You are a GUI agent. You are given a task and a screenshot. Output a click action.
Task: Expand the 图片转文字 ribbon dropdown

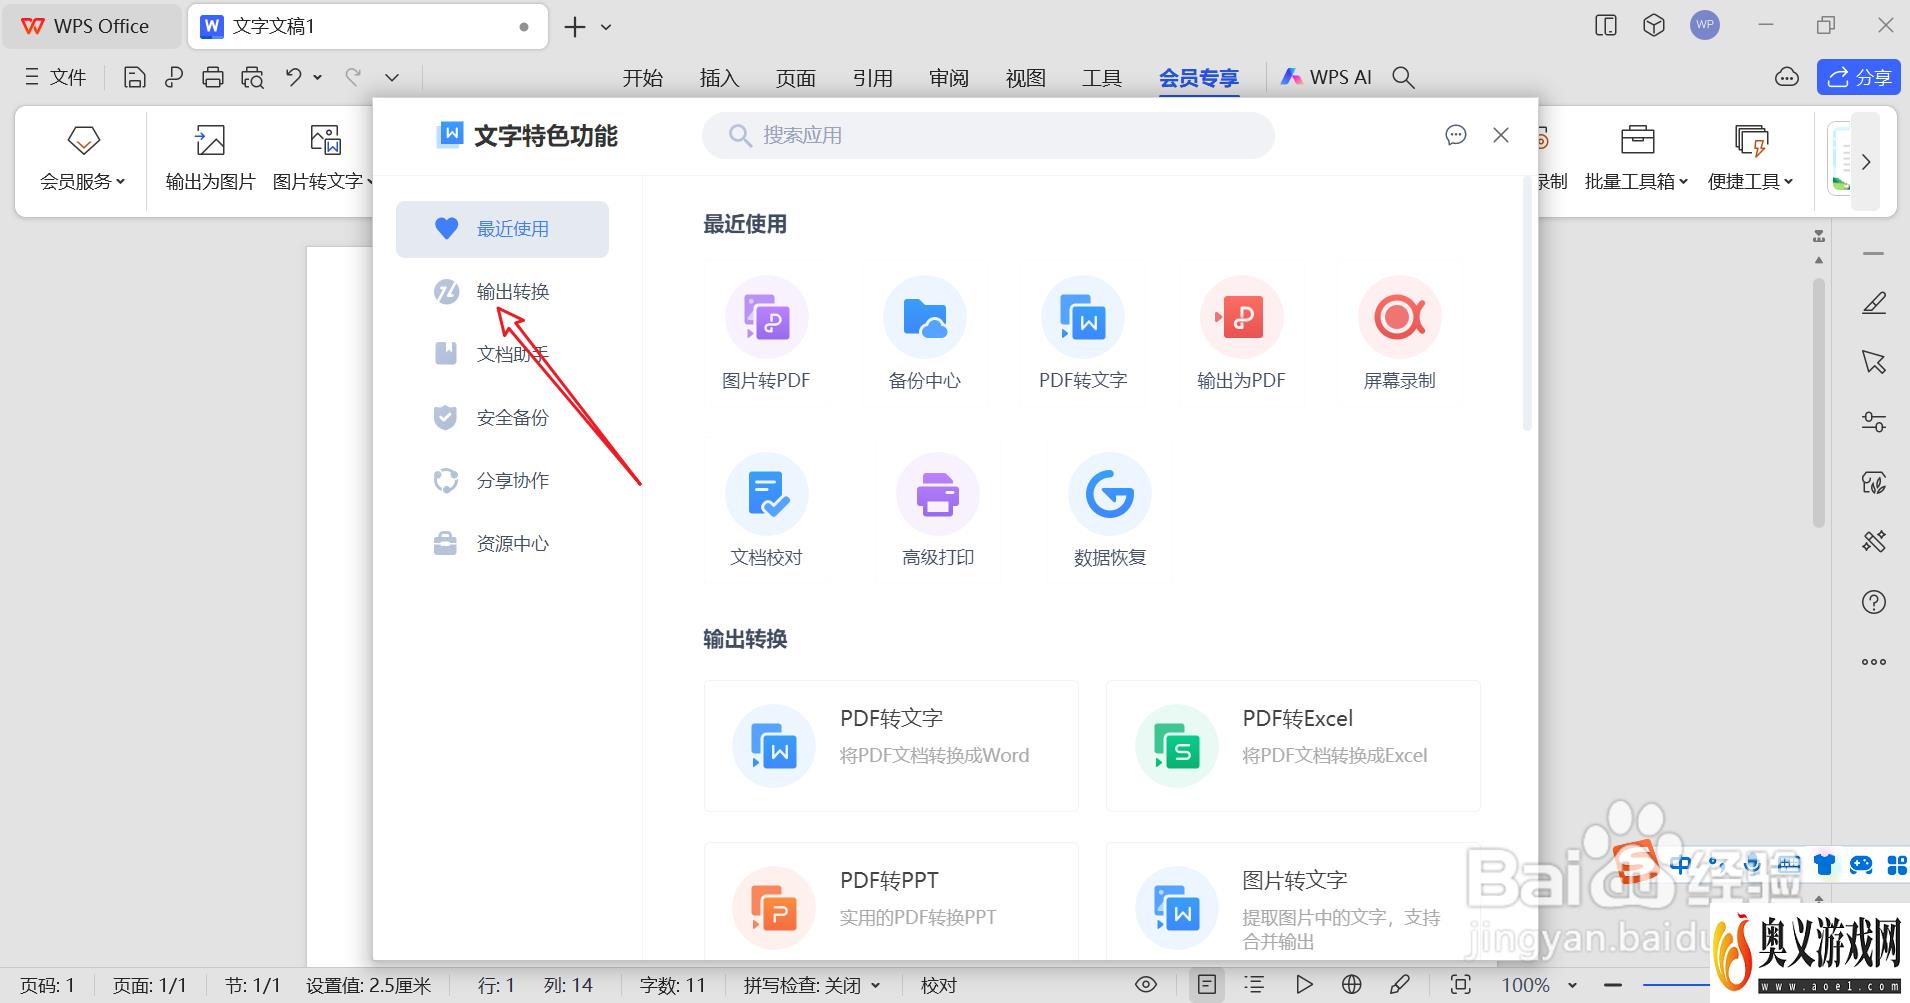click(369, 182)
